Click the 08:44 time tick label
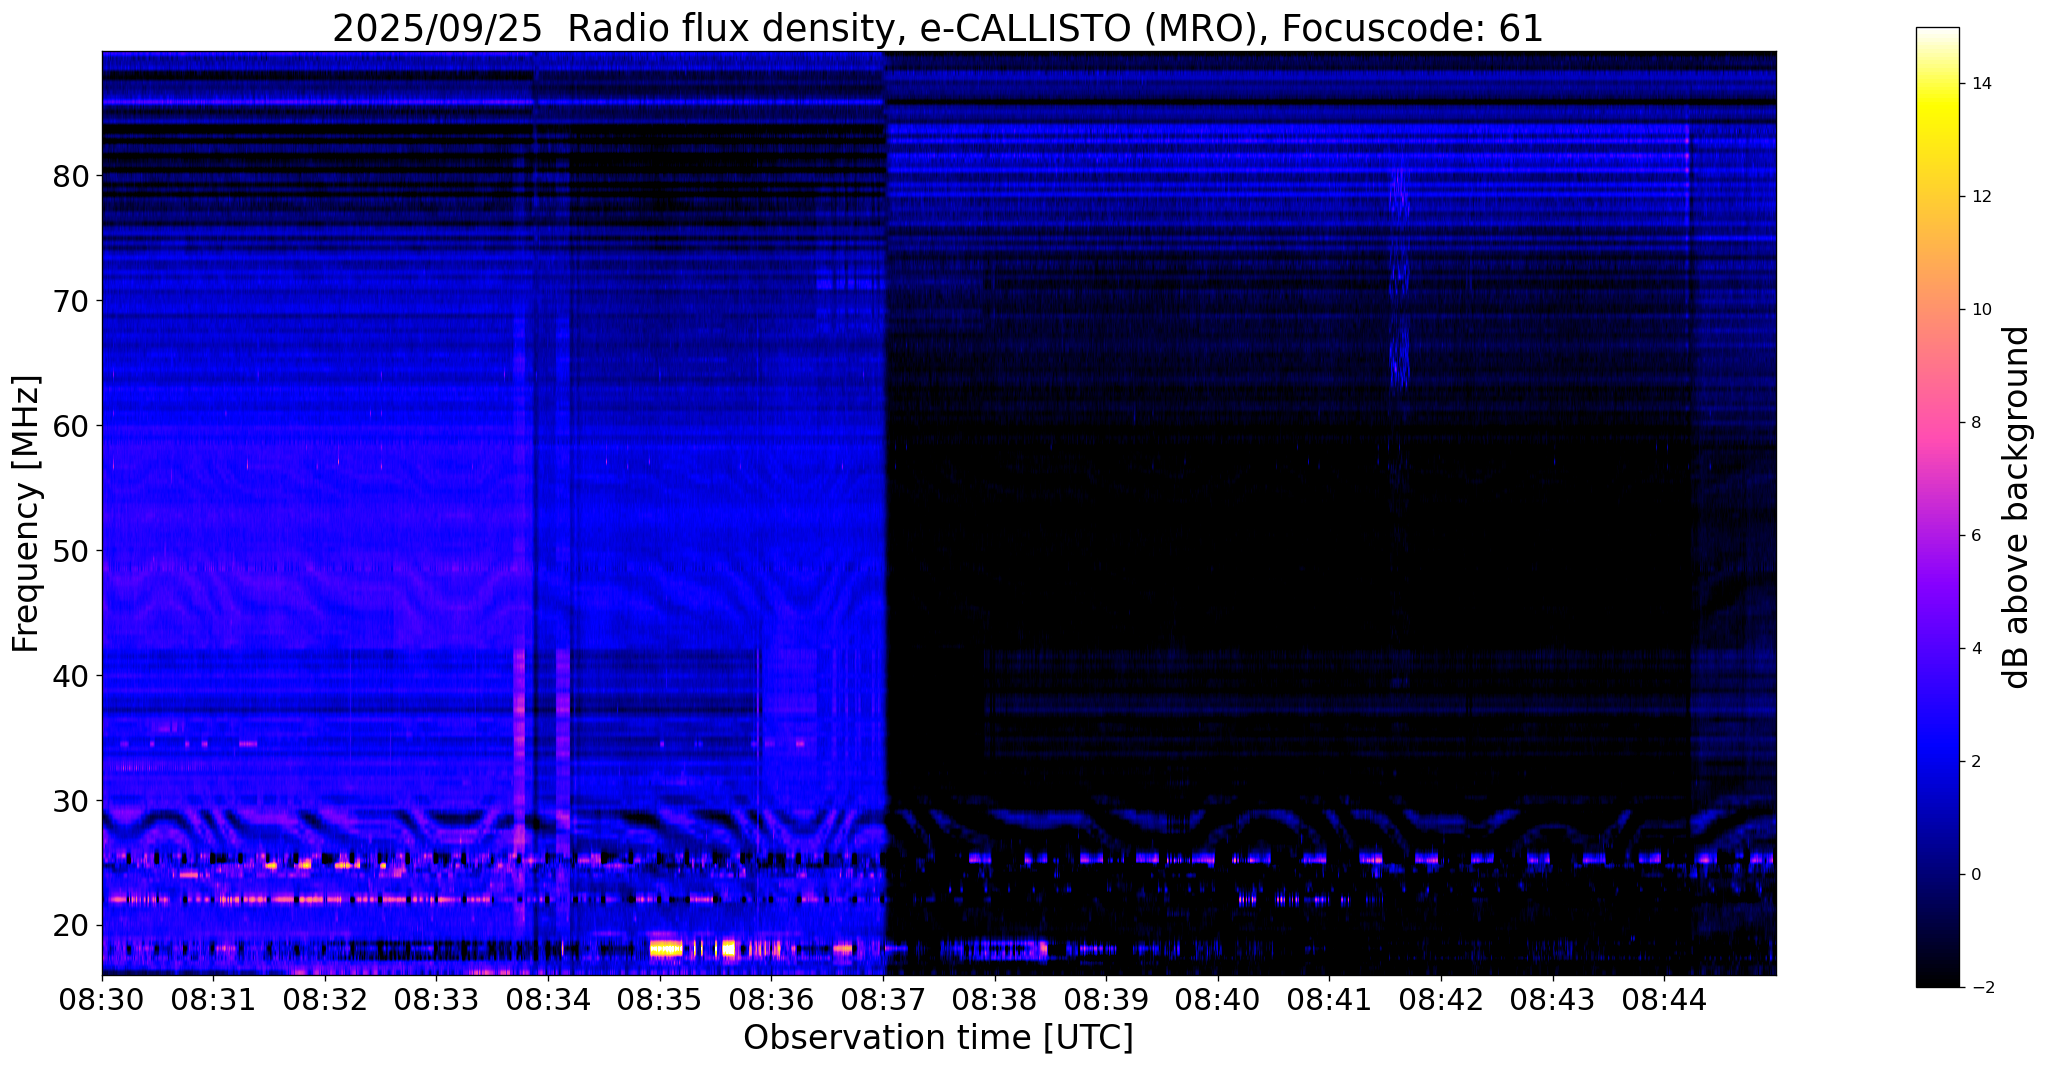 1664,999
